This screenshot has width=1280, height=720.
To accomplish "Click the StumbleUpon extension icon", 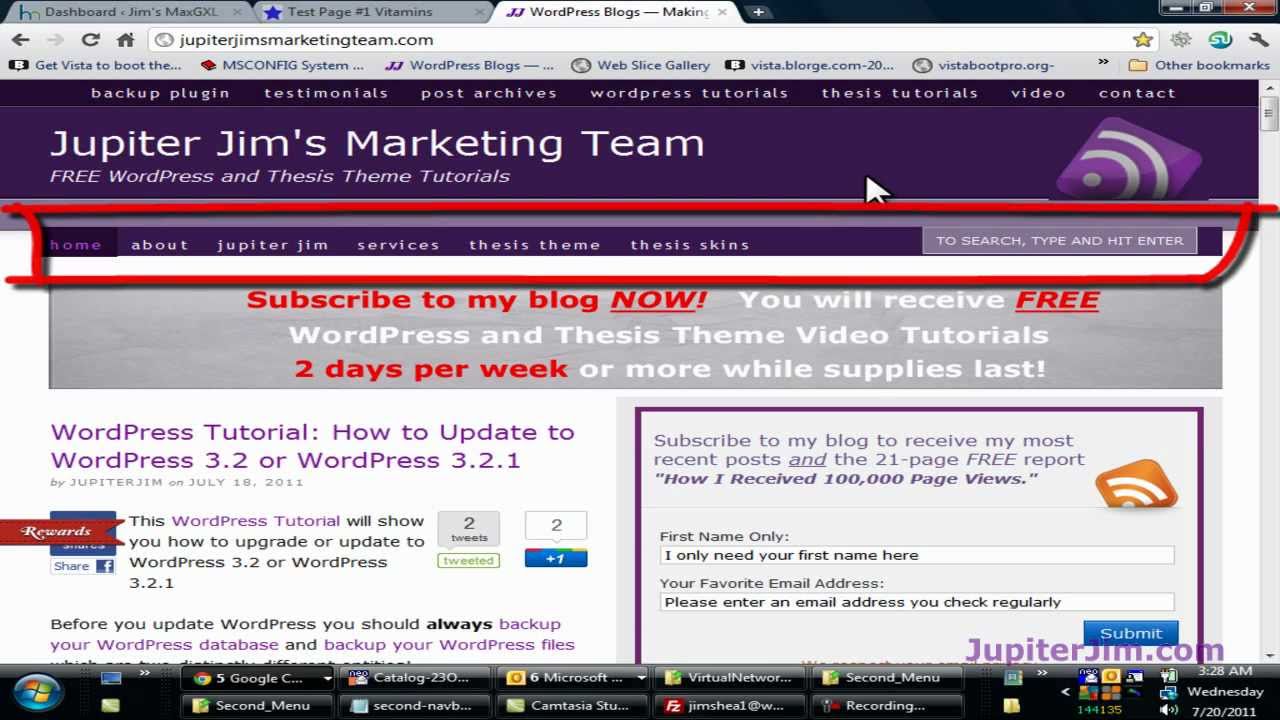I will (x=1220, y=40).
